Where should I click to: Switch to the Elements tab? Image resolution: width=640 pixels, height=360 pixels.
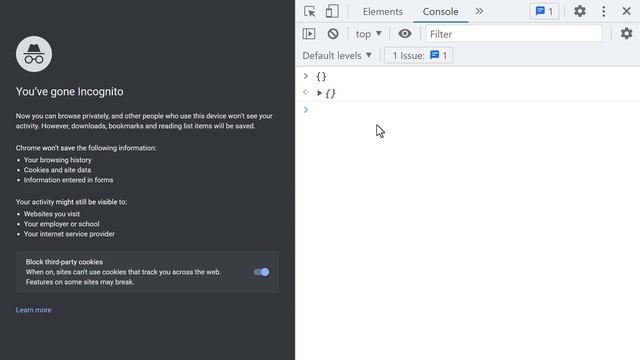tap(382, 11)
